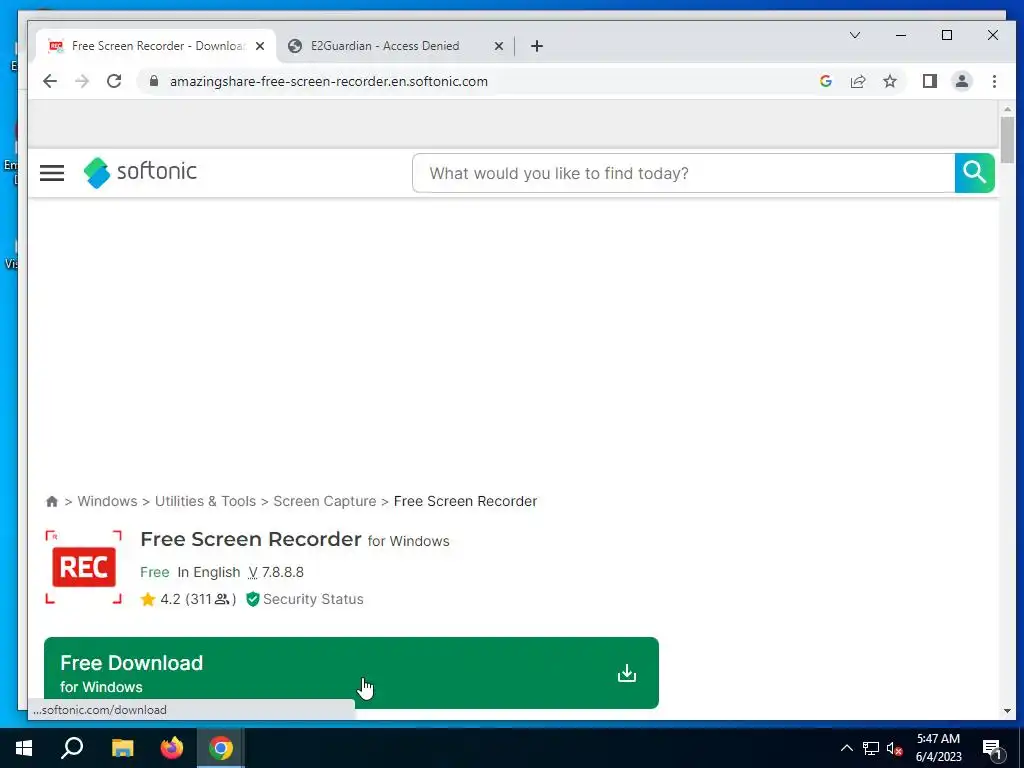View site info via padlock icon

tap(154, 81)
